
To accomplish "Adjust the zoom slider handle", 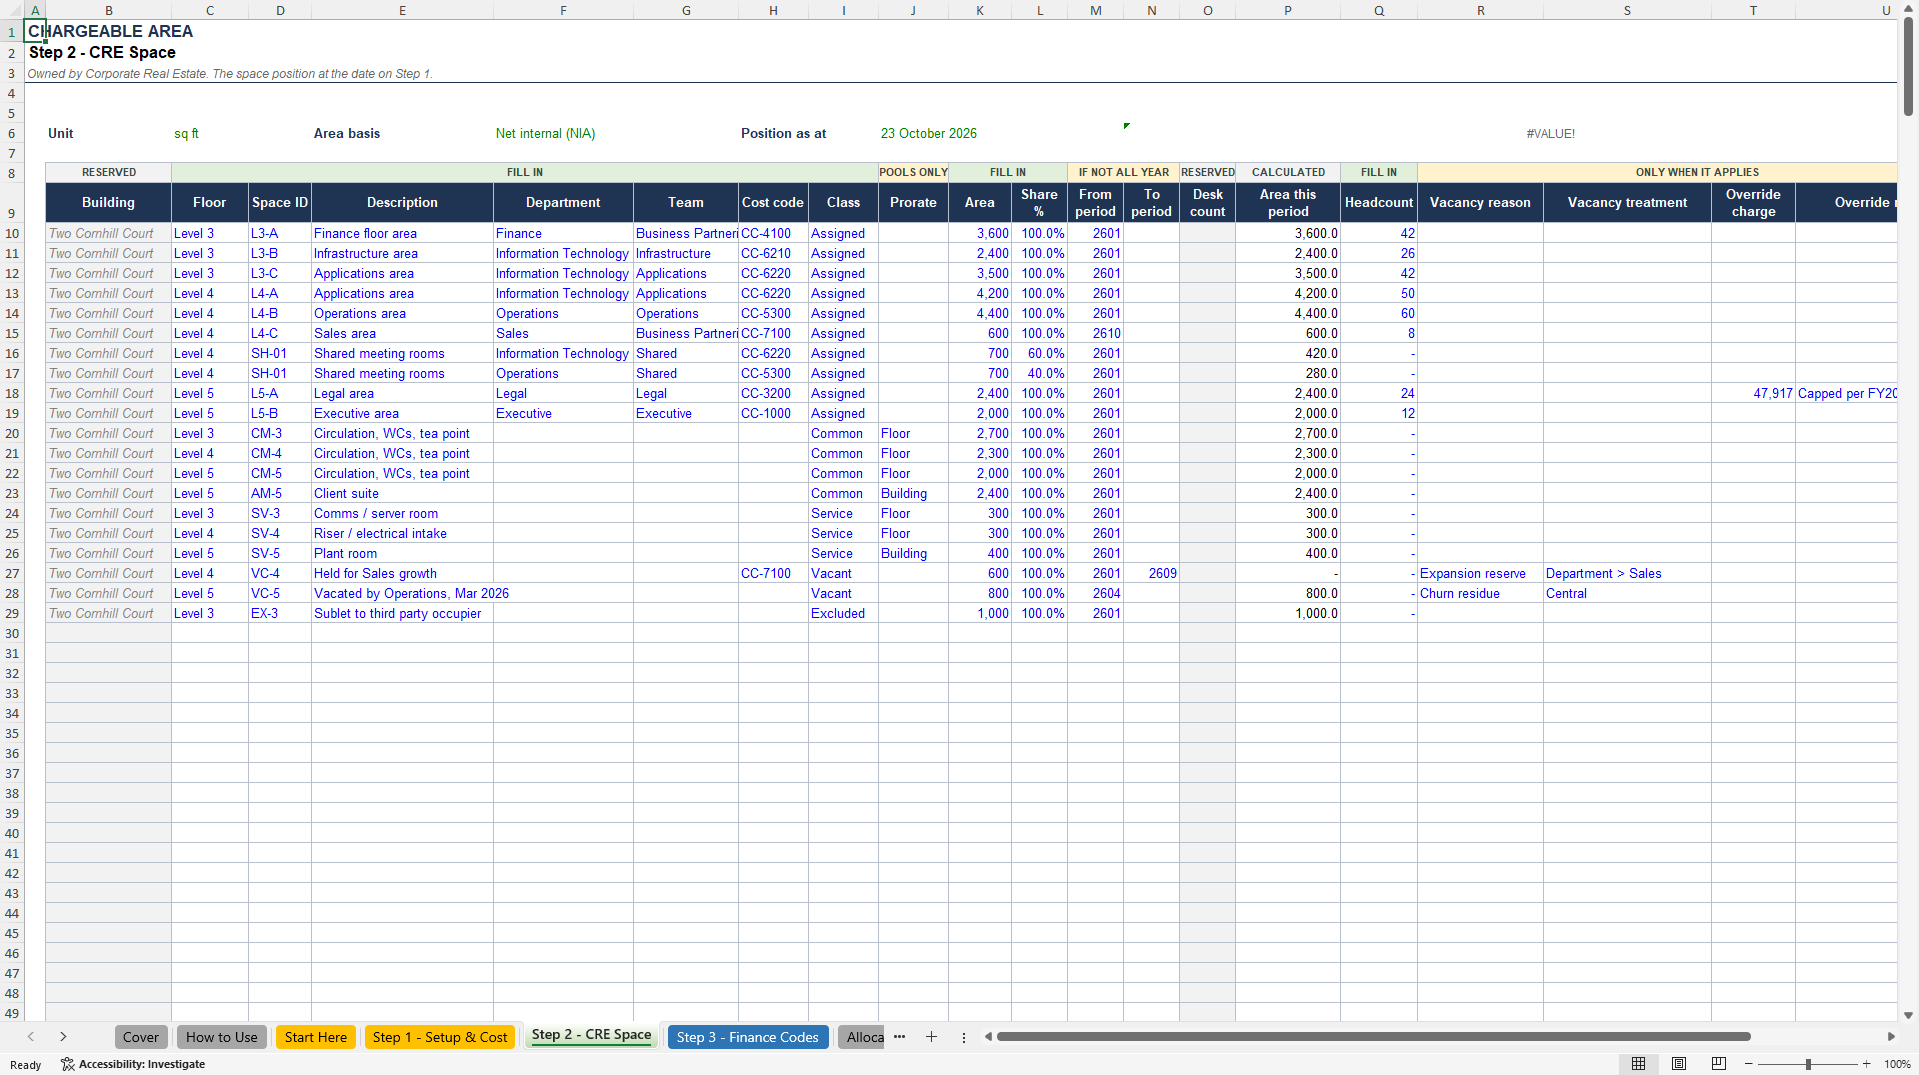I will coord(1808,1064).
